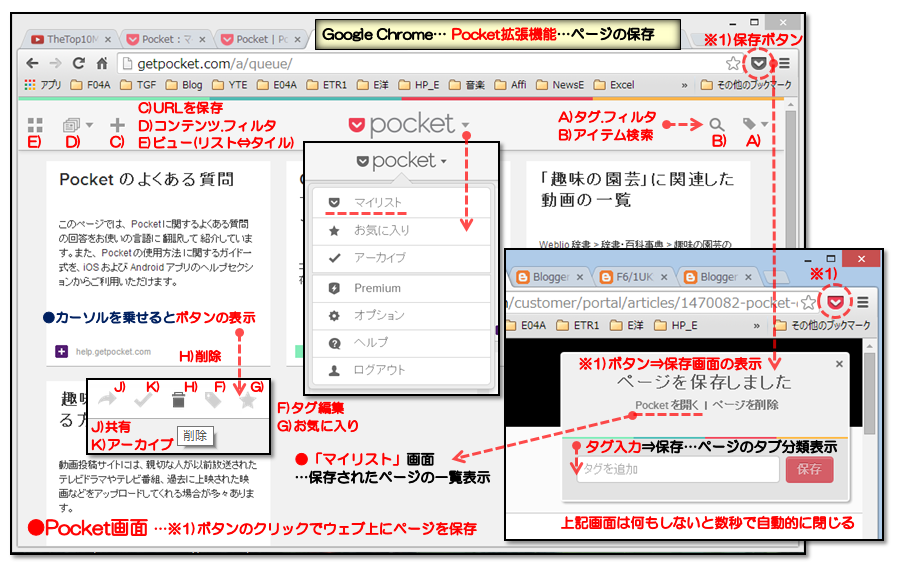899x569 pixels.
Task: Open the 音楽 bookmark folder
Action: click(x=467, y=85)
